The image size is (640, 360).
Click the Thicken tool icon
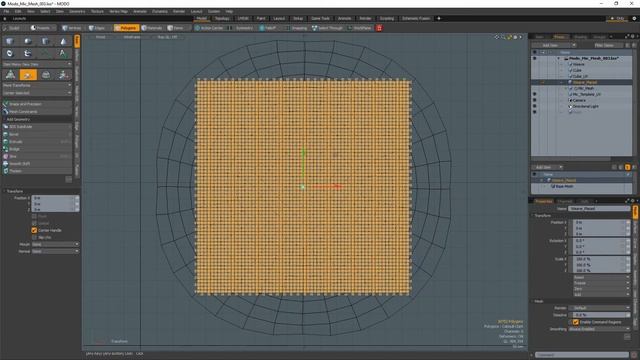click(x=6, y=171)
